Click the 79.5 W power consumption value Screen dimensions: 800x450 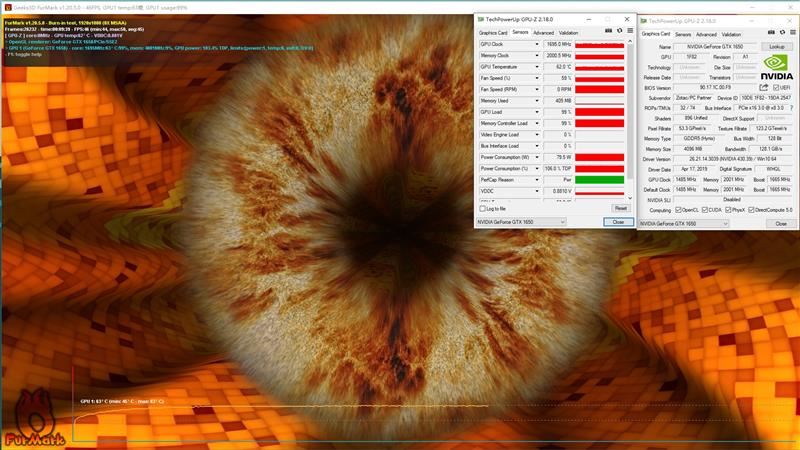point(558,157)
